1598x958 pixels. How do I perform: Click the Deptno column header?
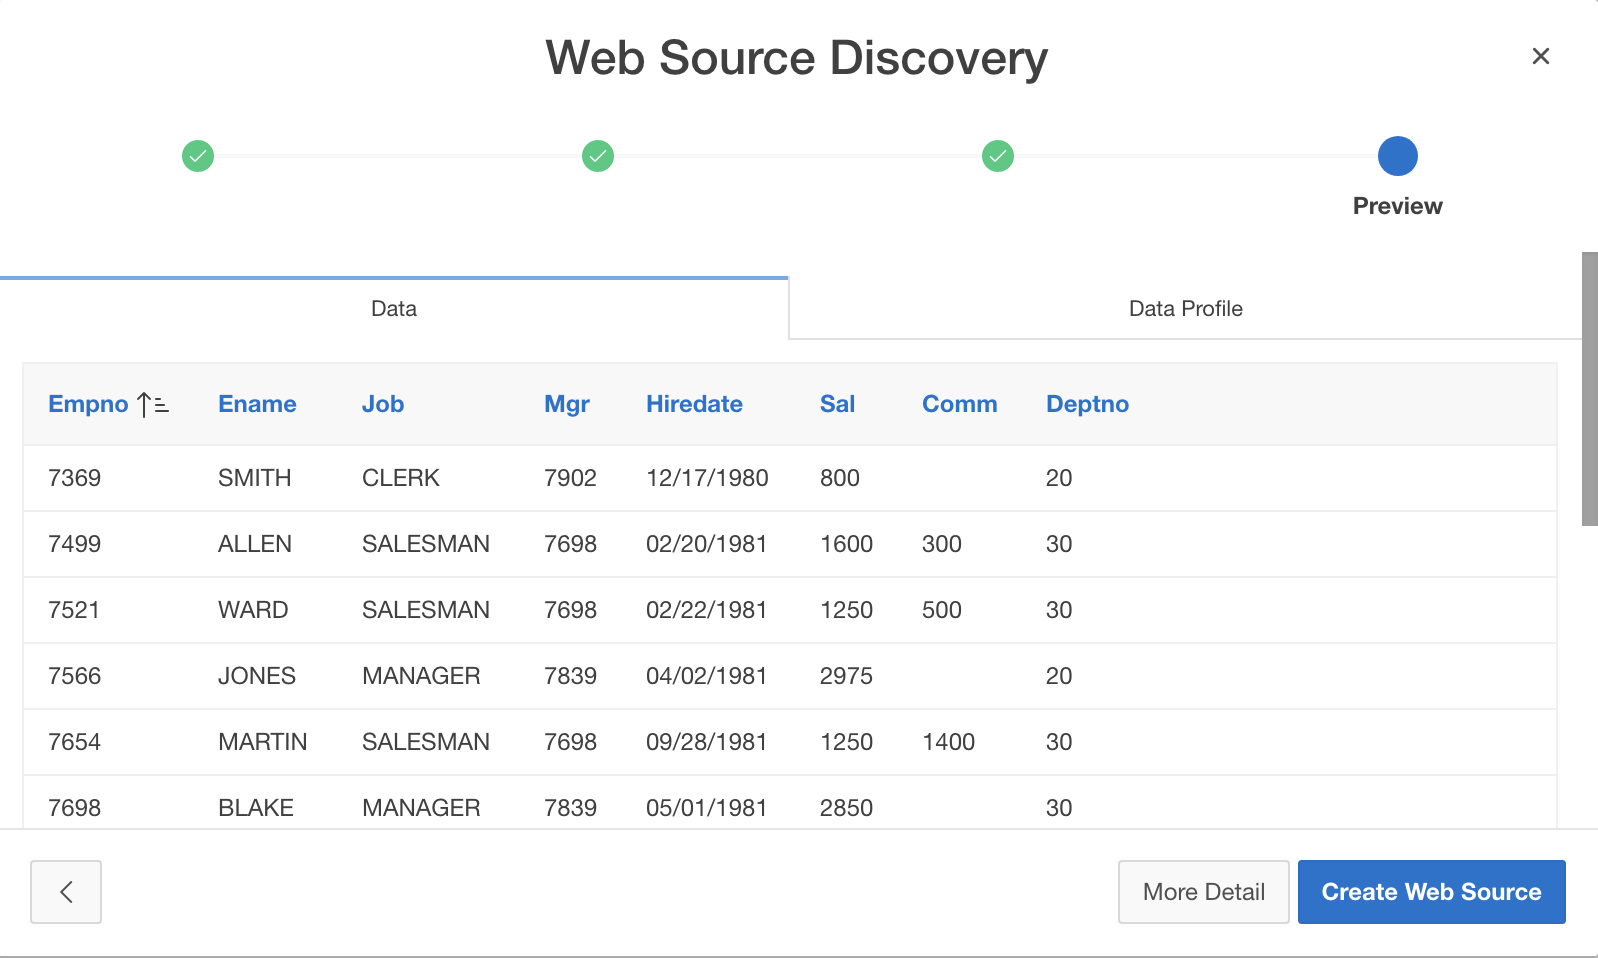pos(1087,404)
